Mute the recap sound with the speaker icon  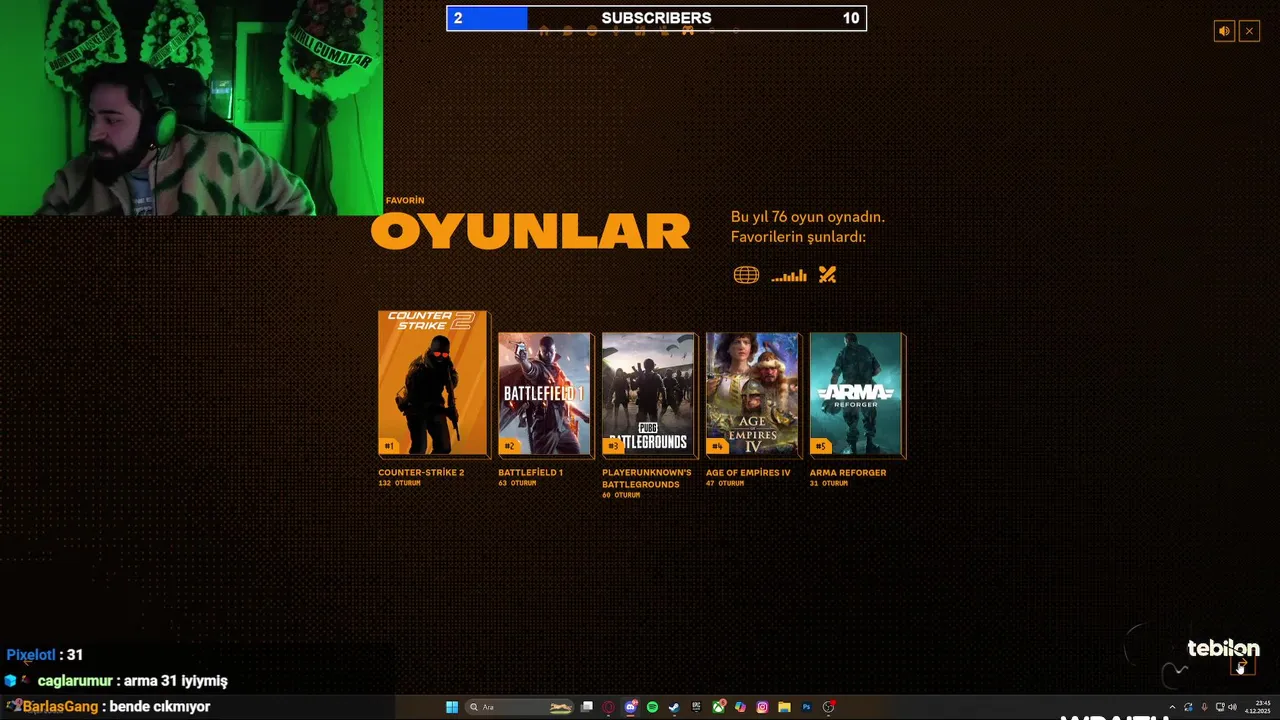1224,31
